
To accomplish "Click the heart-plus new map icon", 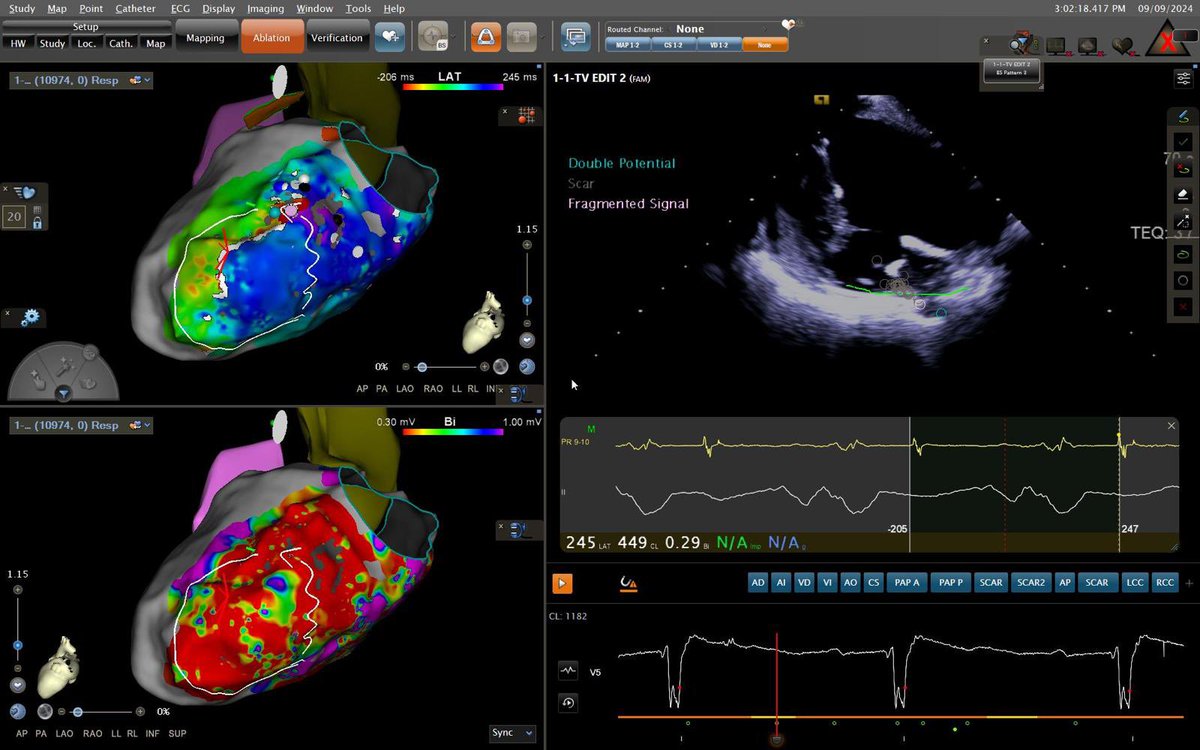I will tap(390, 37).
